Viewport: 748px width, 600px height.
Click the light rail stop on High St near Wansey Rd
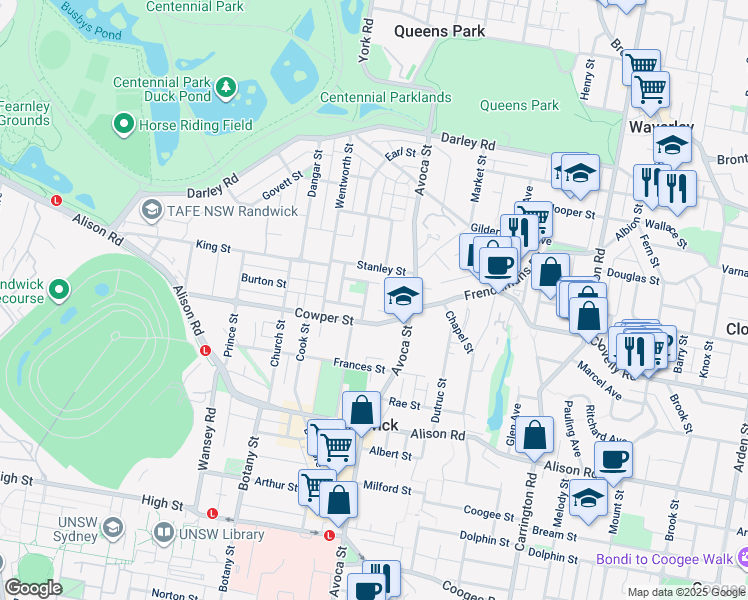click(x=212, y=514)
